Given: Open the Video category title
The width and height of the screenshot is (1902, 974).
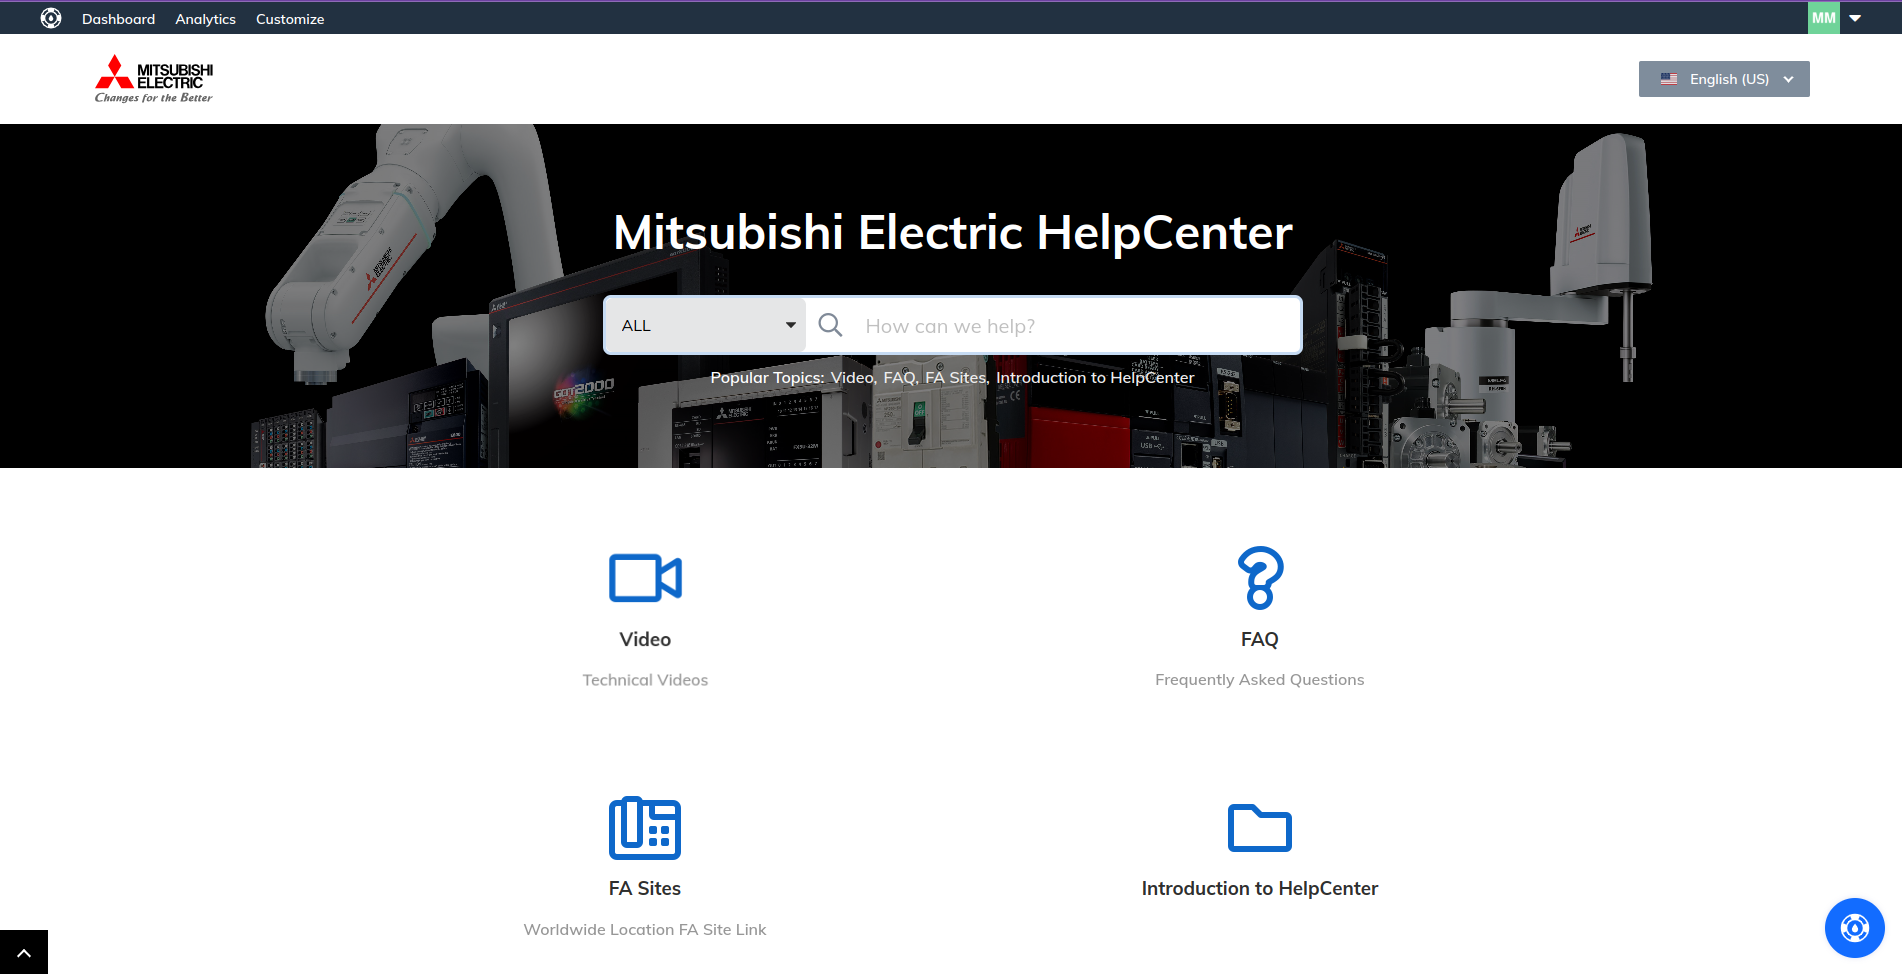Looking at the screenshot, I should click(645, 639).
